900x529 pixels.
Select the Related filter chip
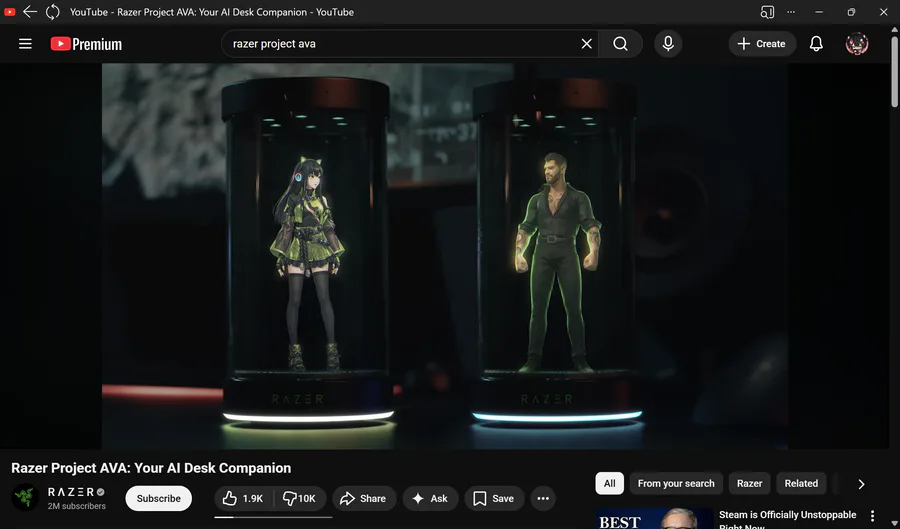(801, 484)
